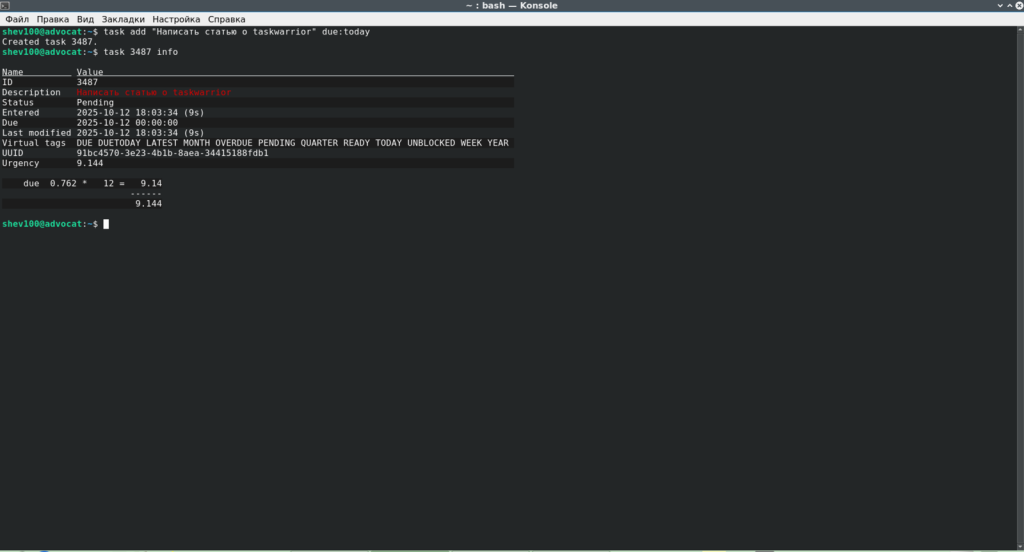Open the Закладки menu
This screenshot has height=552, width=1024.
(x=123, y=19)
